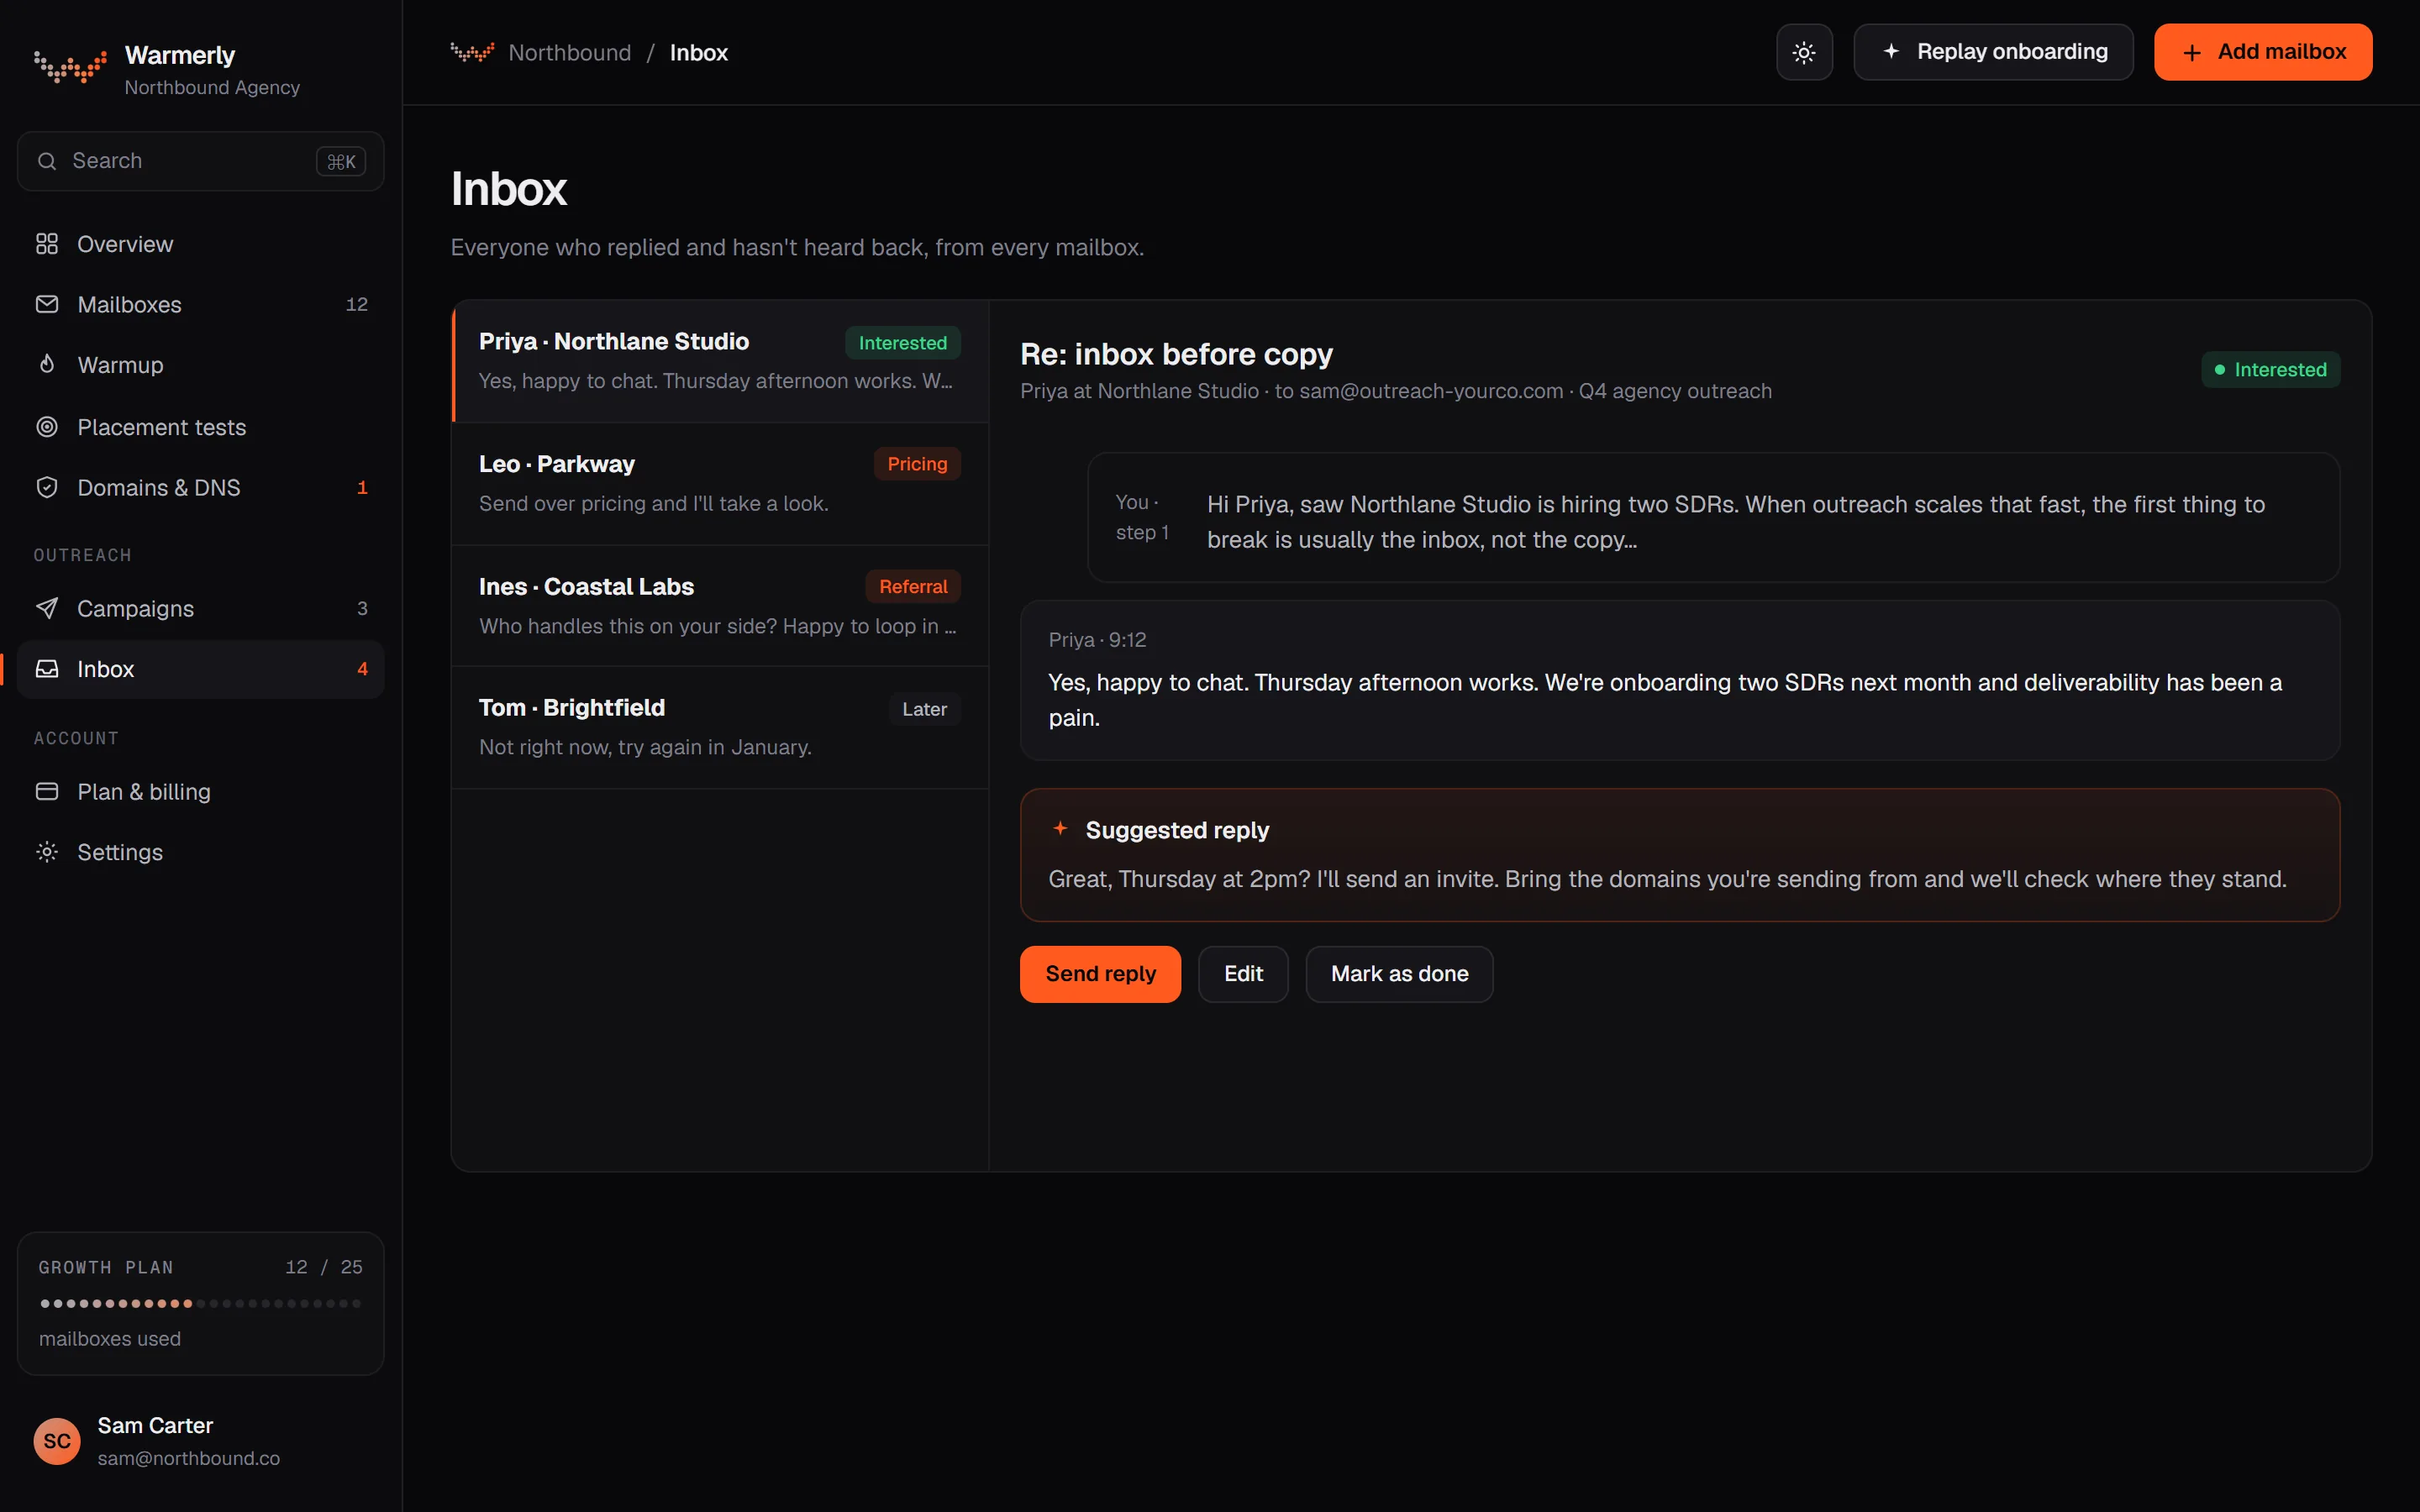Edit the suggested reply
Image resolution: width=2420 pixels, height=1512 pixels.
click(x=1243, y=974)
